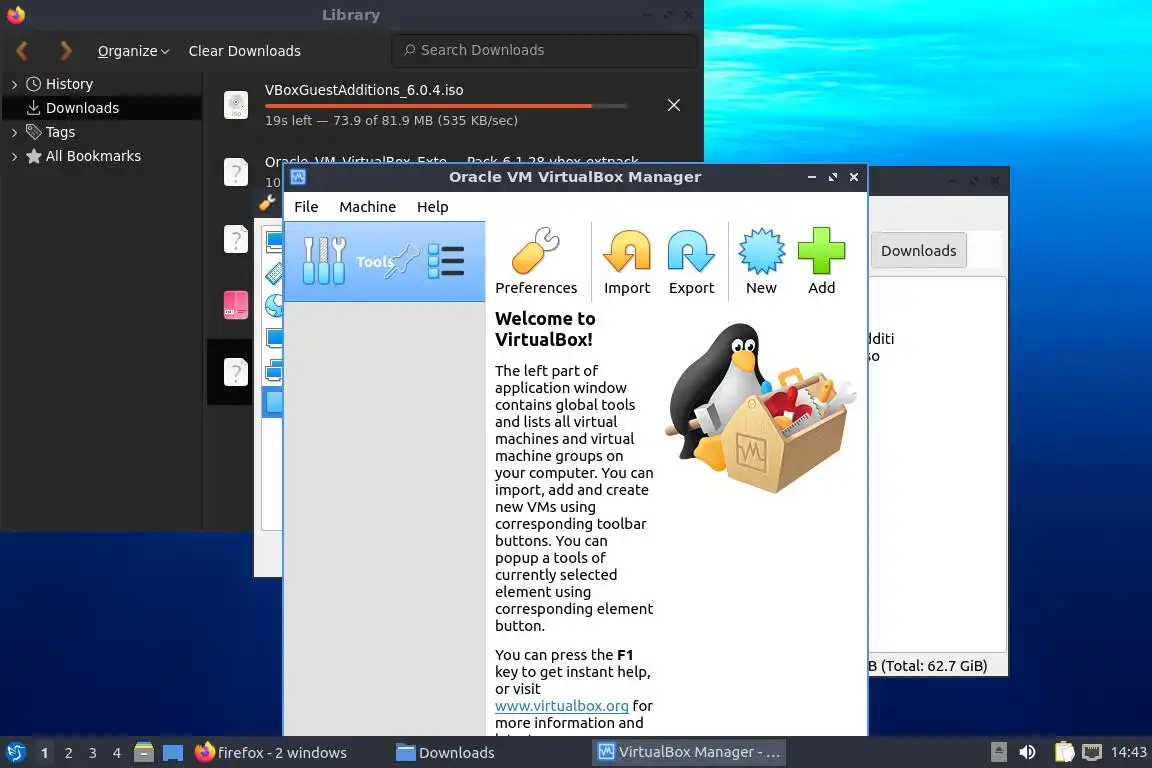
Task: Expand the History tree item
Action: tap(14, 85)
